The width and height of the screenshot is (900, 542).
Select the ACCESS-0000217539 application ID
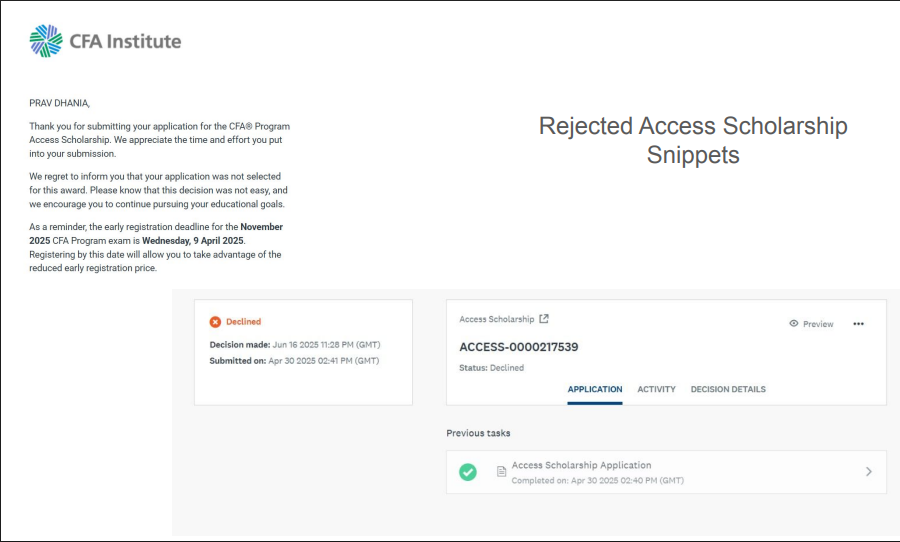coord(519,347)
